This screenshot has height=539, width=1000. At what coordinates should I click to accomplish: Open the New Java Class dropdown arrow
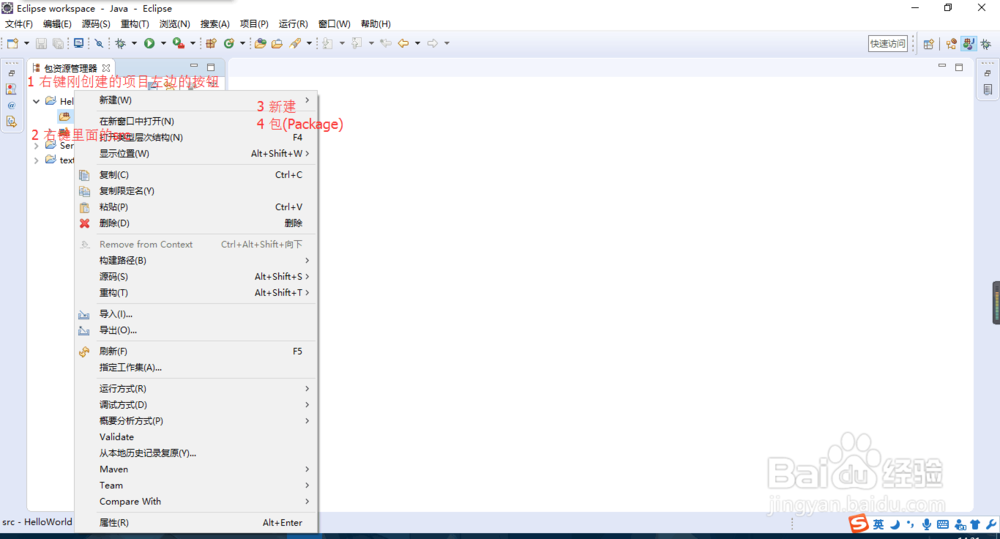point(242,43)
